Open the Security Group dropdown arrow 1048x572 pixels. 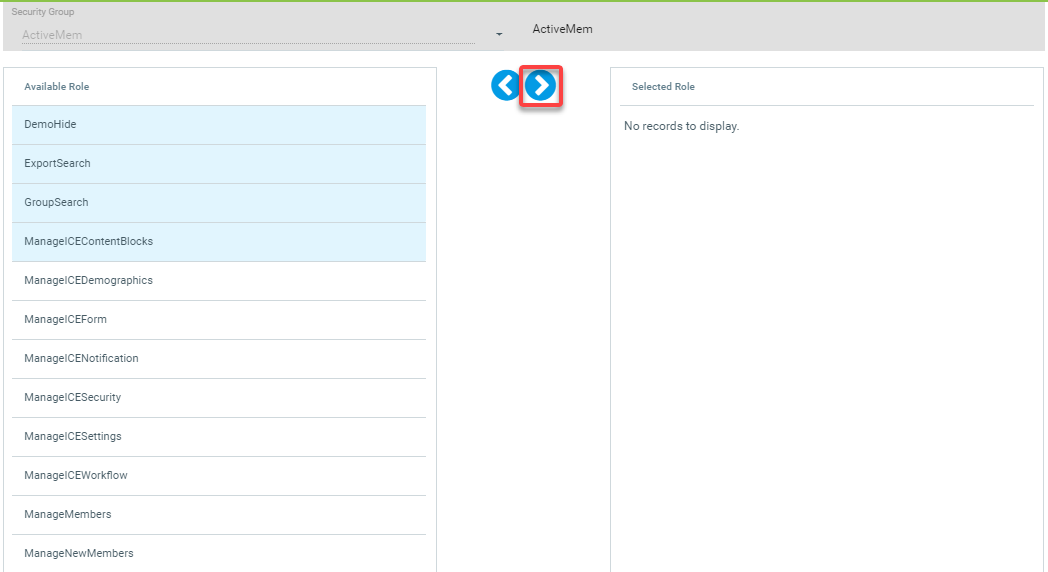click(x=498, y=35)
